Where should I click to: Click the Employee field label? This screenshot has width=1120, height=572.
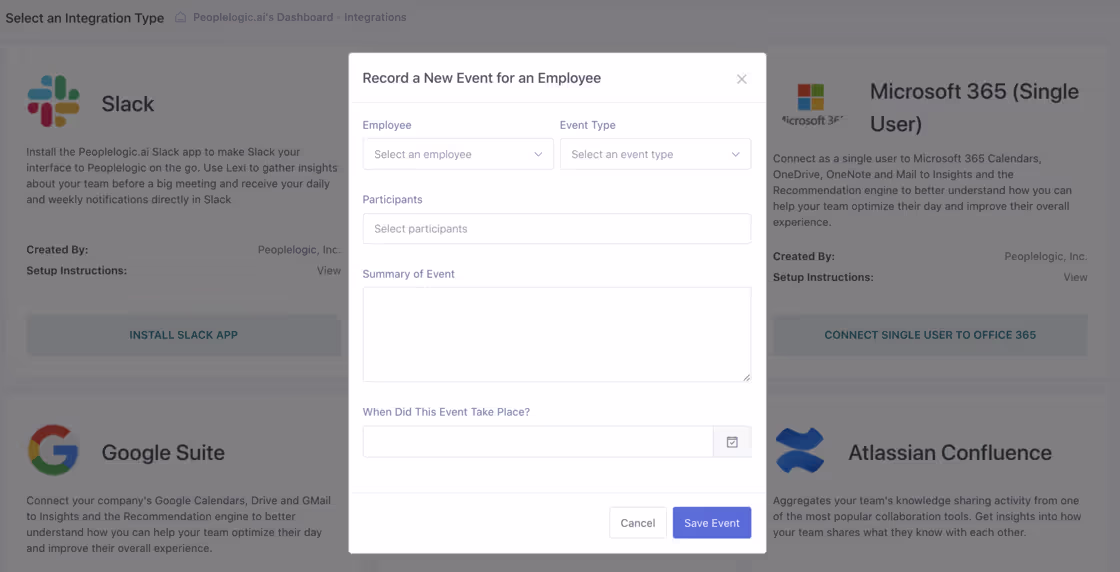[x=387, y=125]
